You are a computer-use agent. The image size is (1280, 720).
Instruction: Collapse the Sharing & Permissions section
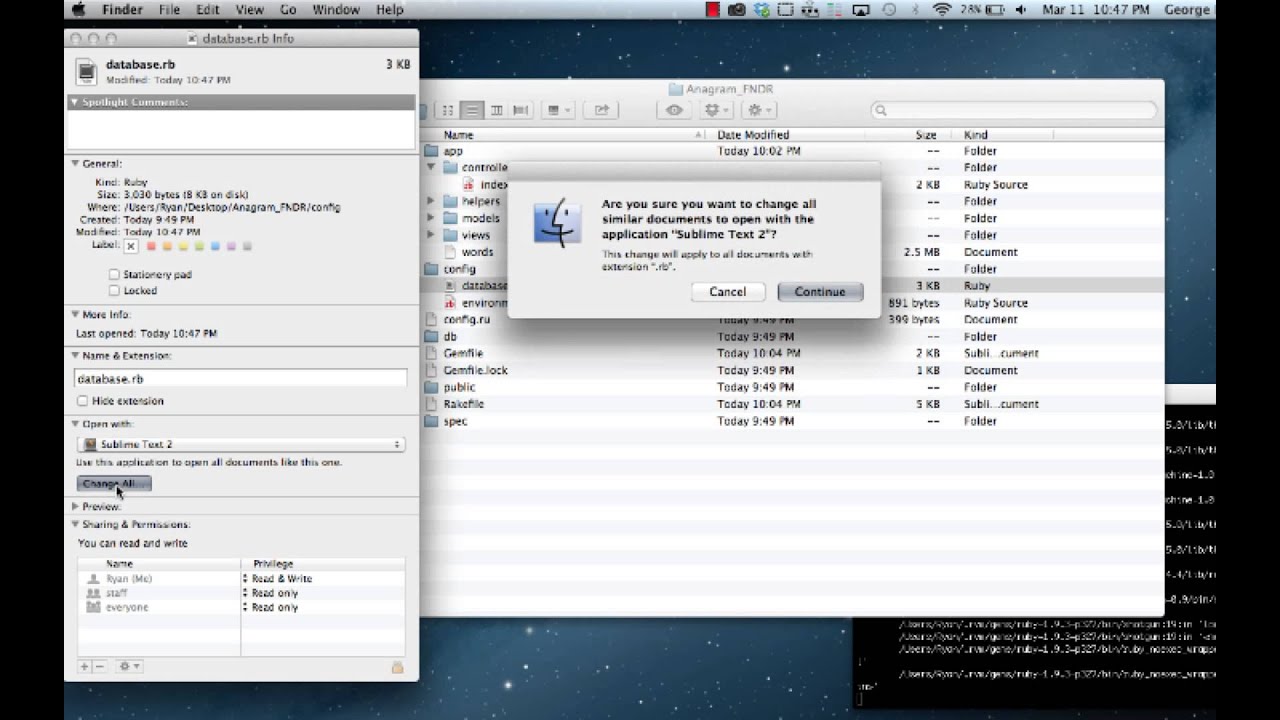[x=75, y=524]
